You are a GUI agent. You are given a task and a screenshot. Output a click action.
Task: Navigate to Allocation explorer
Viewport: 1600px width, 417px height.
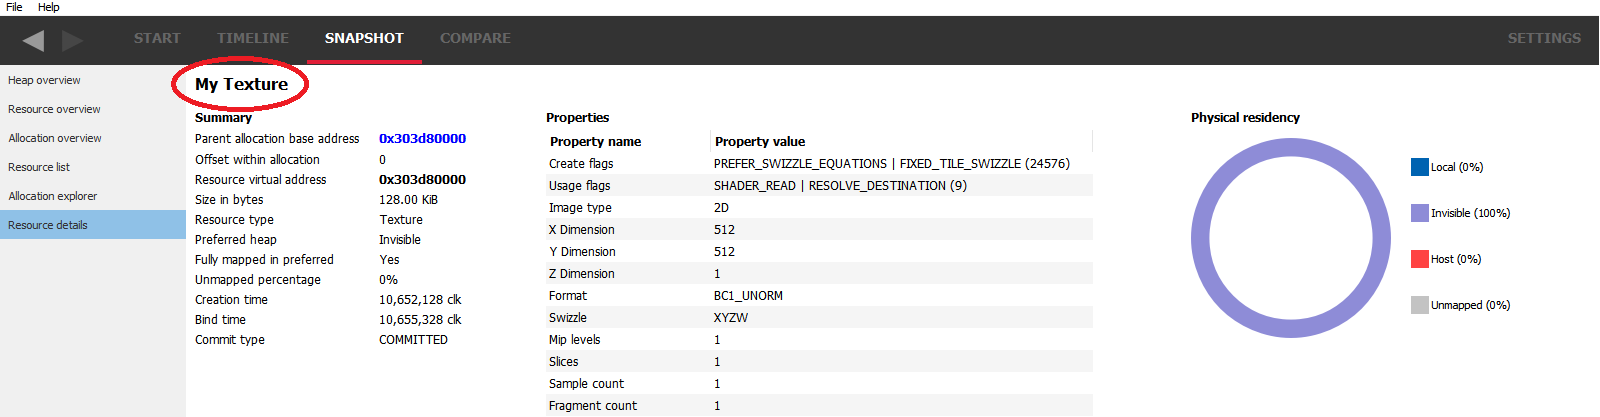[53, 196]
